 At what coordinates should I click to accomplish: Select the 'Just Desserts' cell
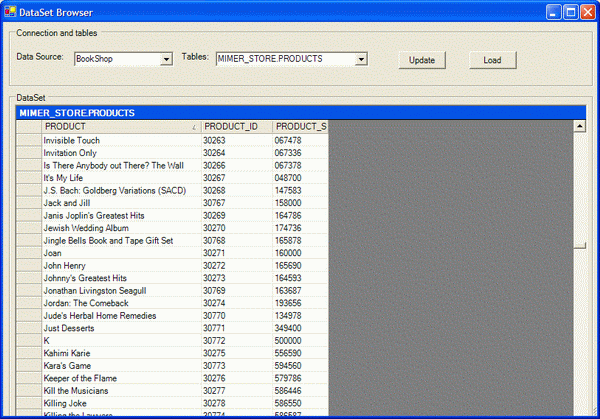(121, 328)
